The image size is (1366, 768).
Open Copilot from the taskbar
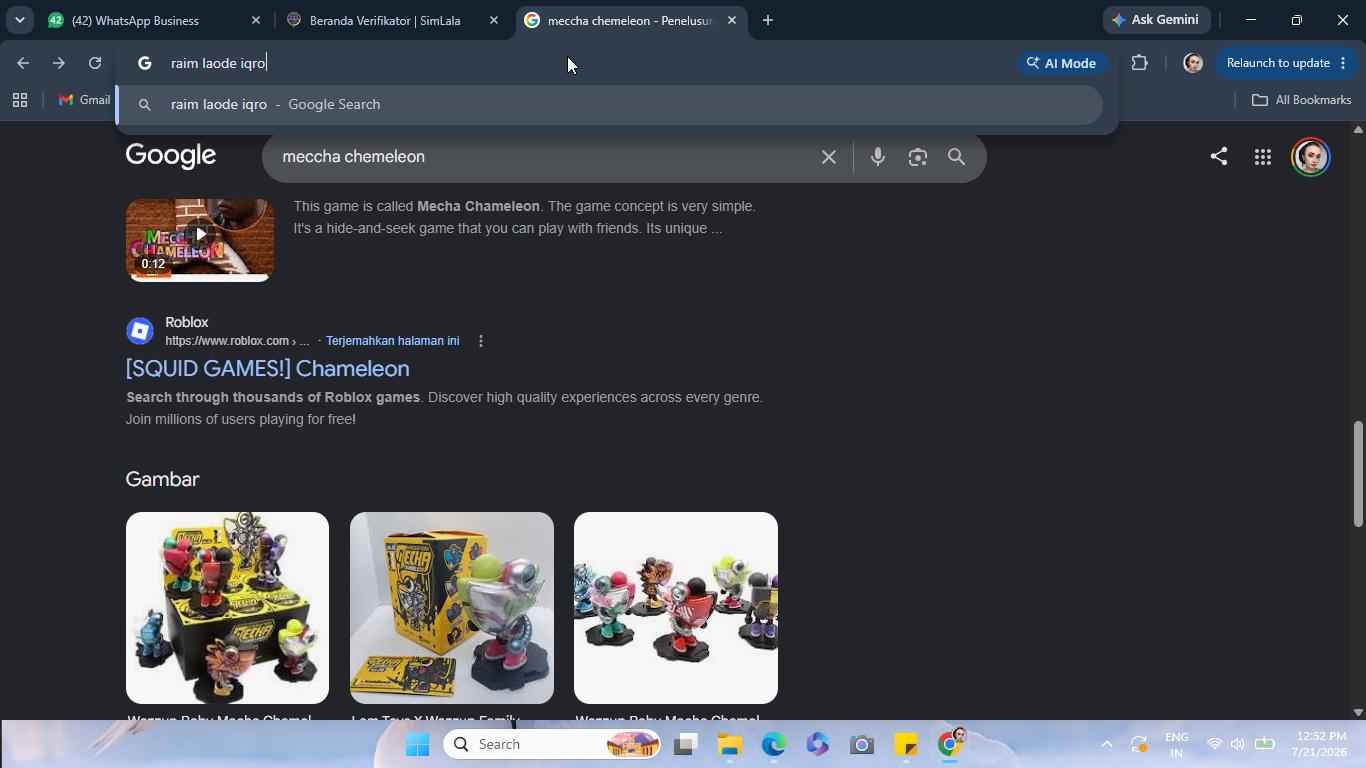[x=818, y=745]
